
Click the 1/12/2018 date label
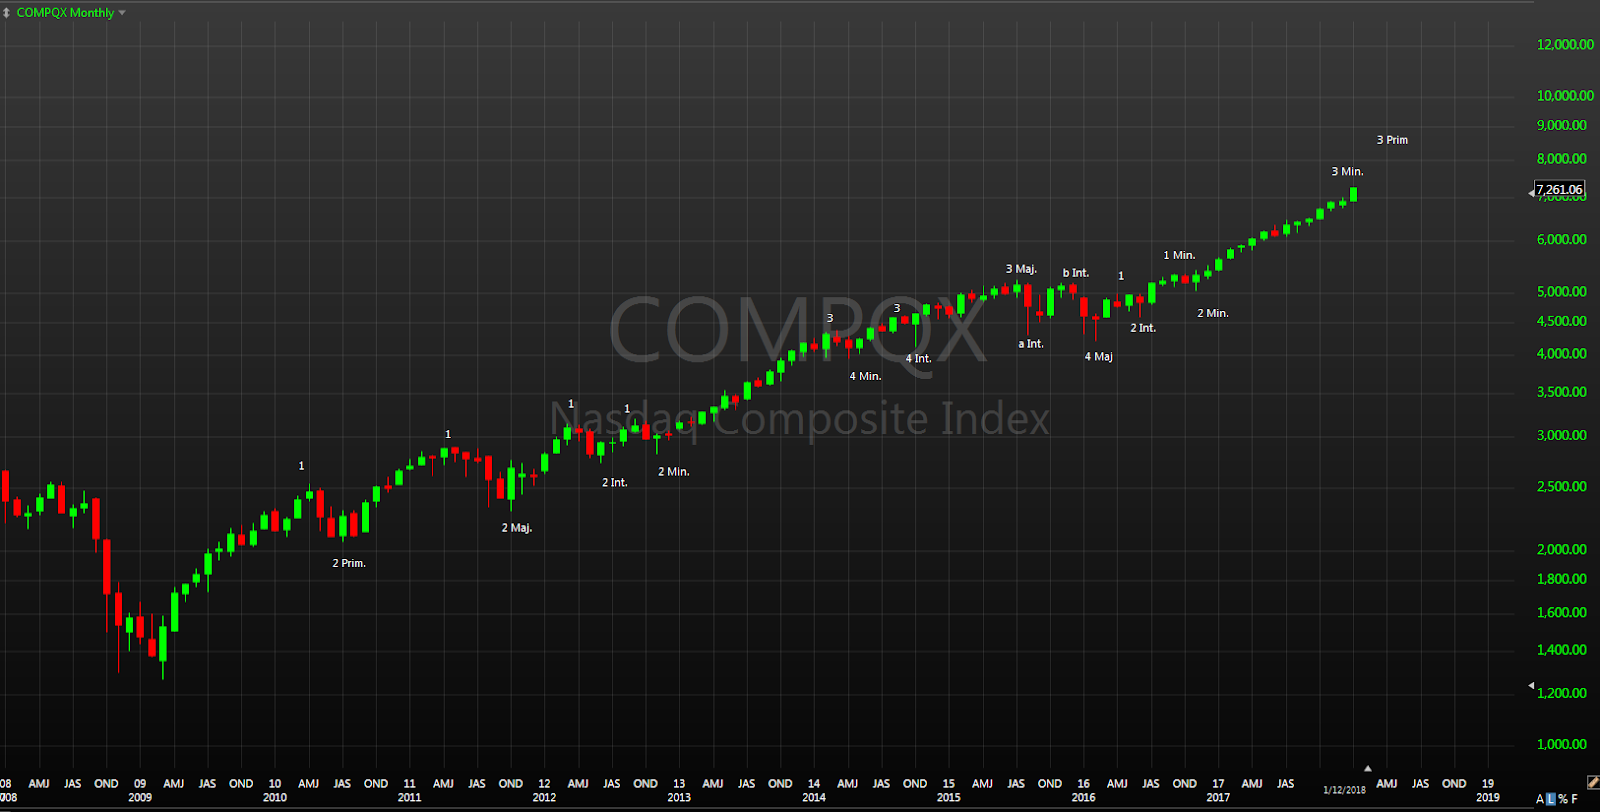click(1344, 790)
